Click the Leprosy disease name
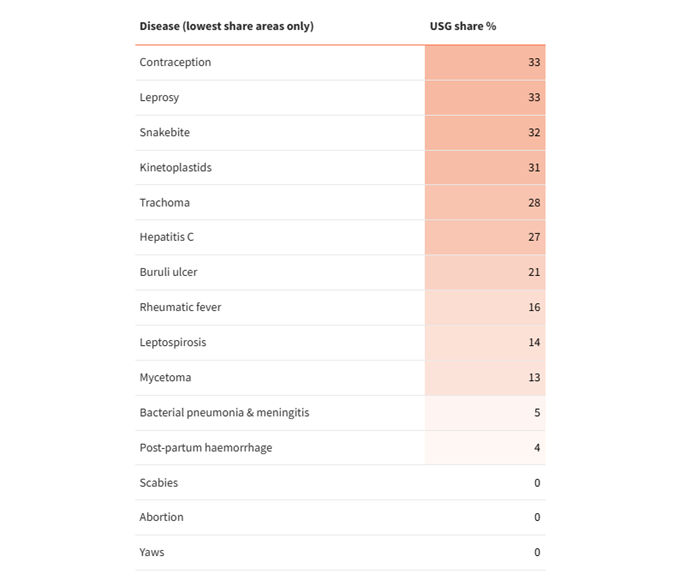680x580 pixels. pyautogui.click(x=159, y=98)
